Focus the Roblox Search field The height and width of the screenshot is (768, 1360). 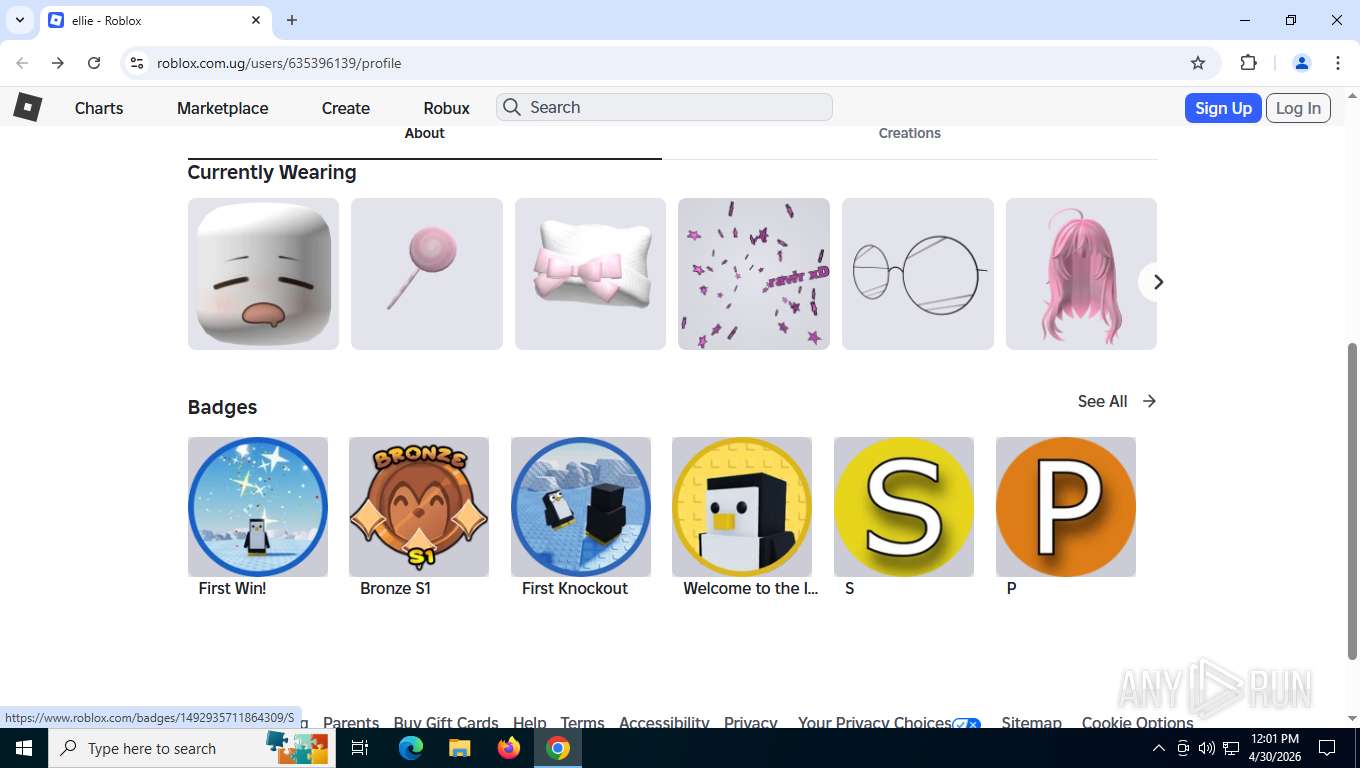pyautogui.click(x=664, y=107)
